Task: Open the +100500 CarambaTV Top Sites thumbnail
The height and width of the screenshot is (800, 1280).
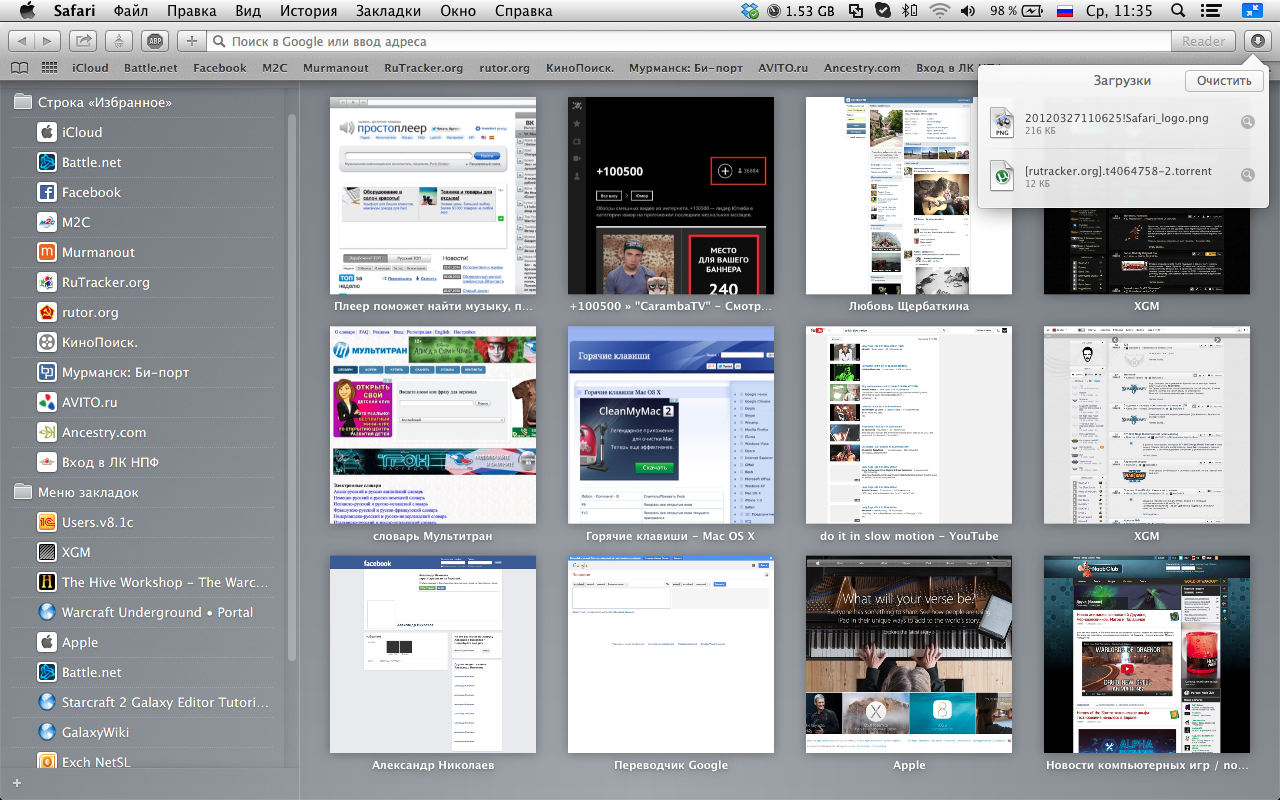Action: point(671,195)
